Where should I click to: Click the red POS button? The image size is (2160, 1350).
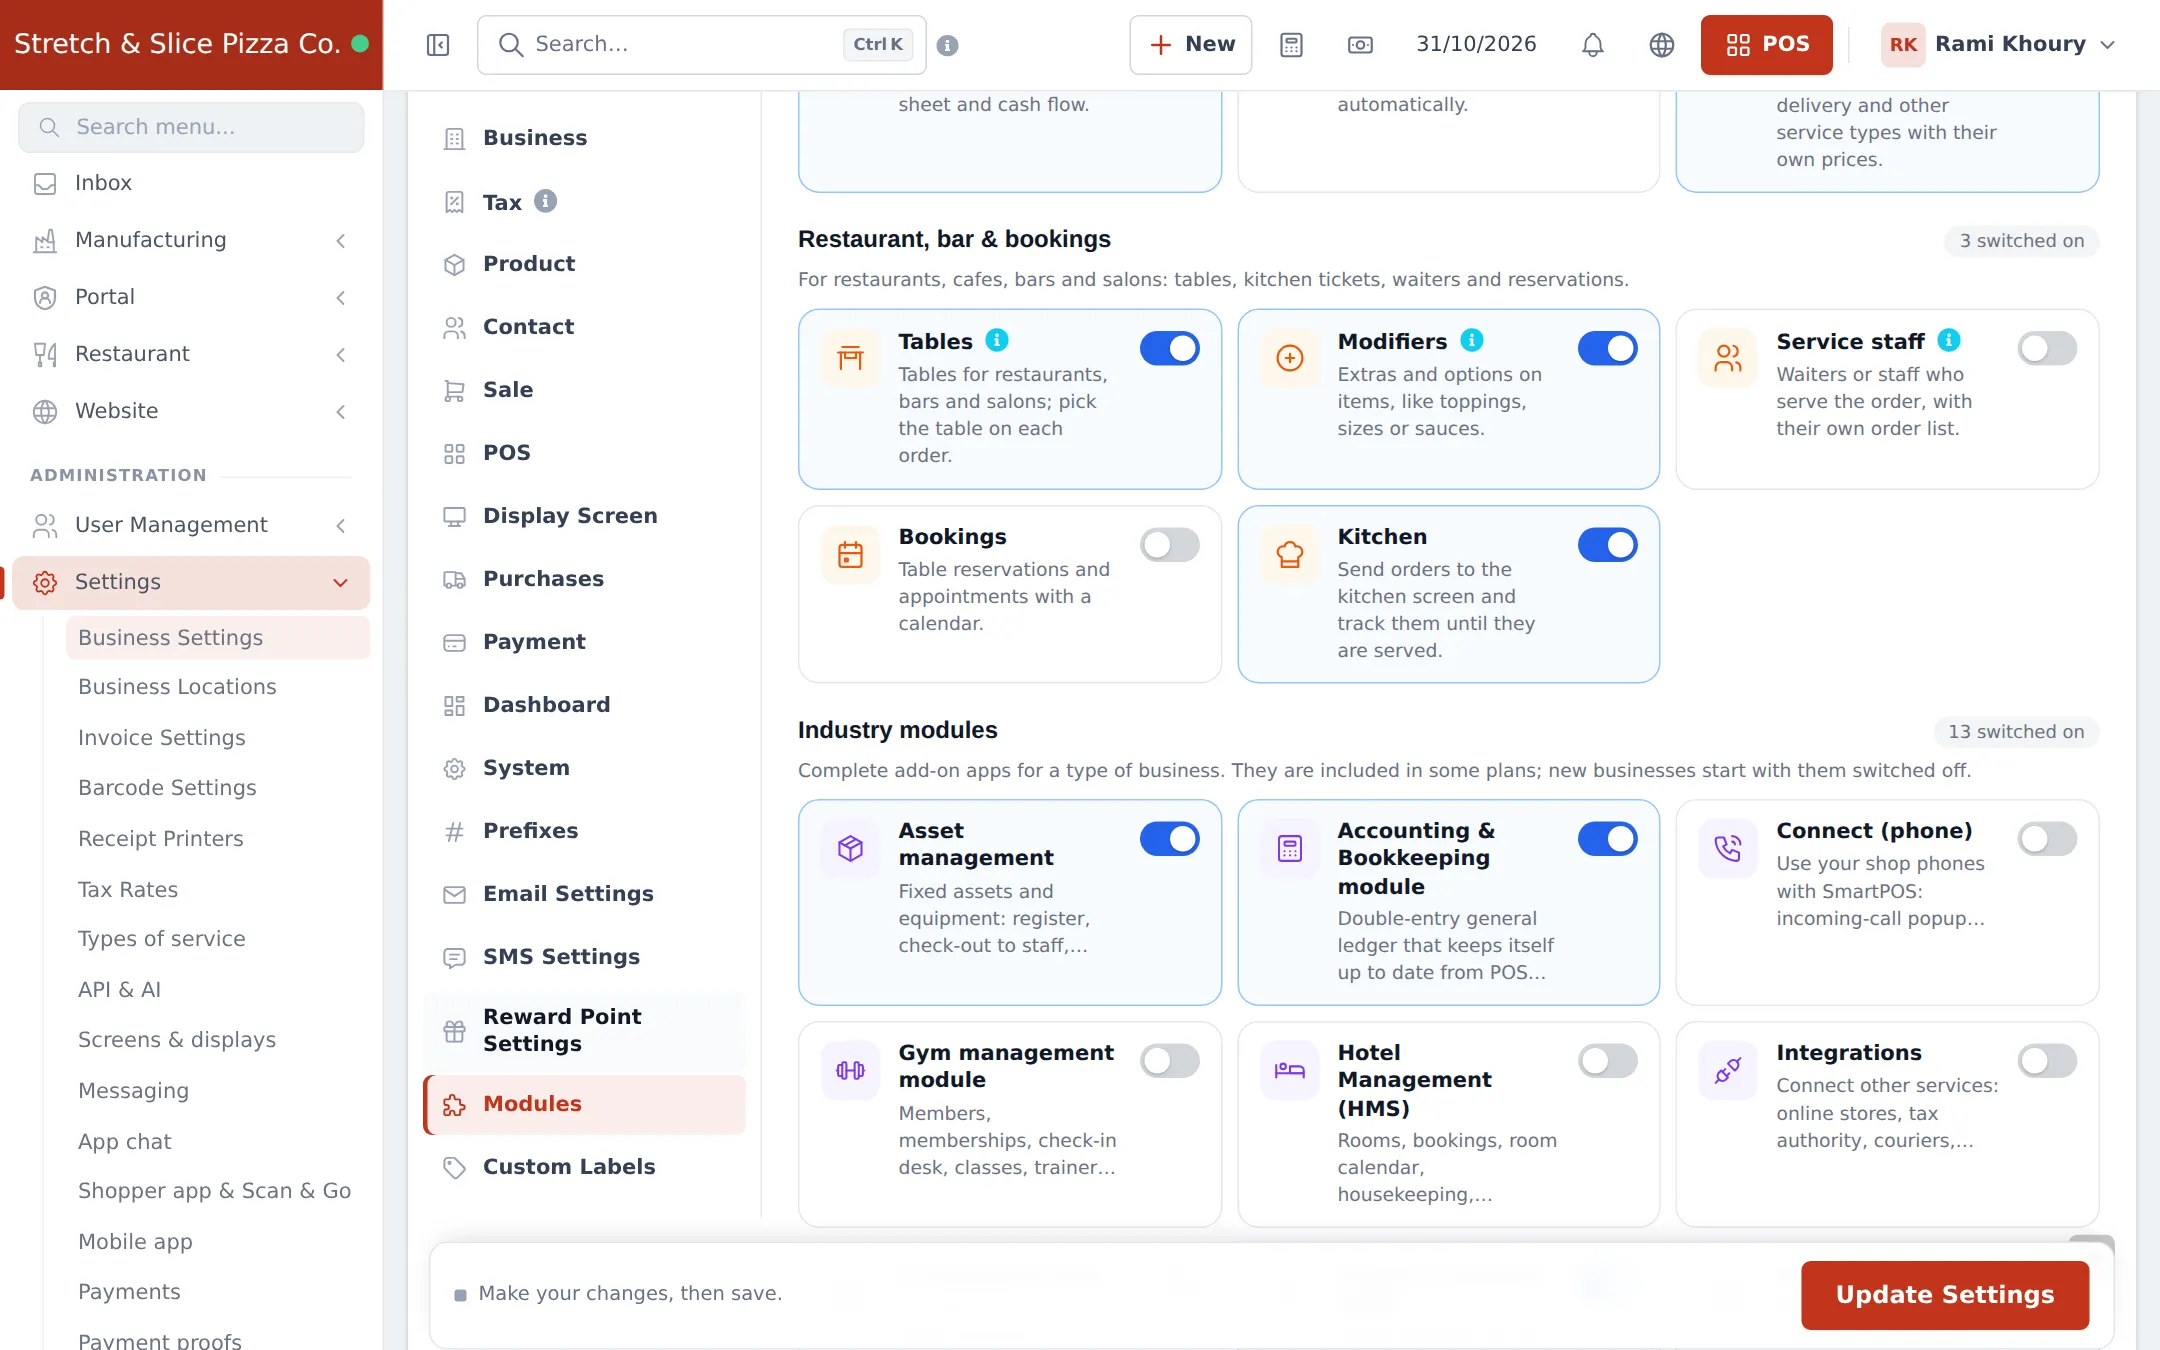pyautogui.click(x=1767, y=45)
